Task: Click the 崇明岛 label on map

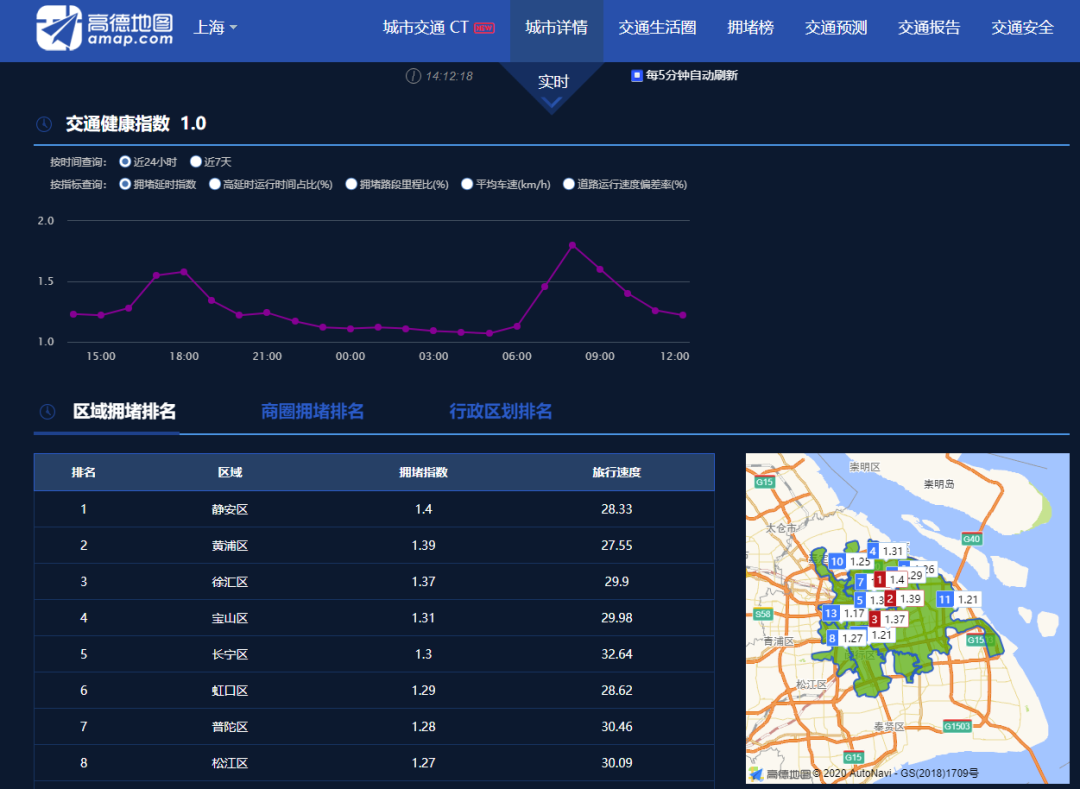Action: tap(939, 485)
